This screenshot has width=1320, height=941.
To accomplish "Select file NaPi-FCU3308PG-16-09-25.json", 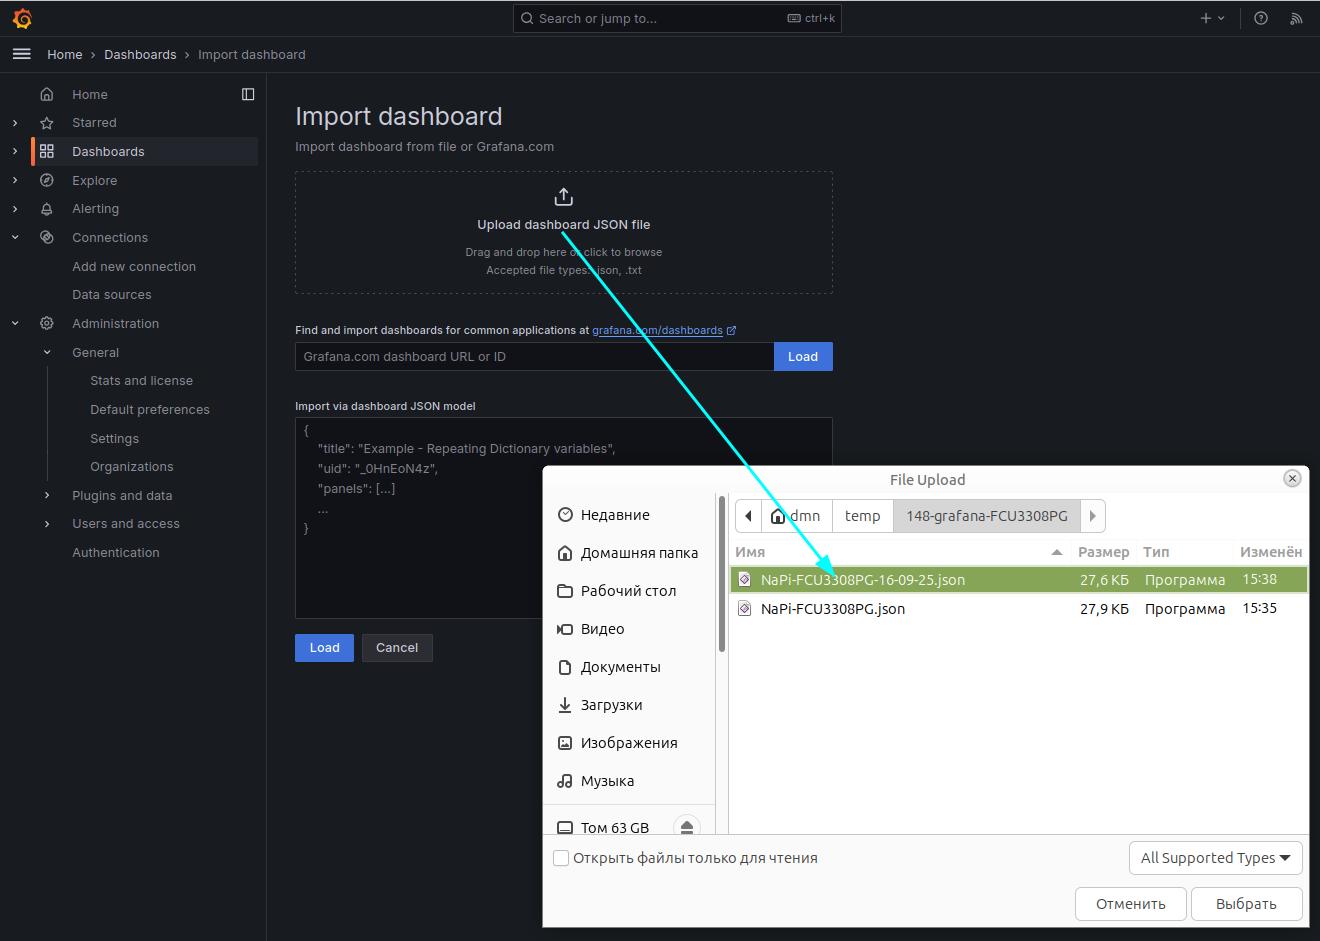I will (1019, 580).
